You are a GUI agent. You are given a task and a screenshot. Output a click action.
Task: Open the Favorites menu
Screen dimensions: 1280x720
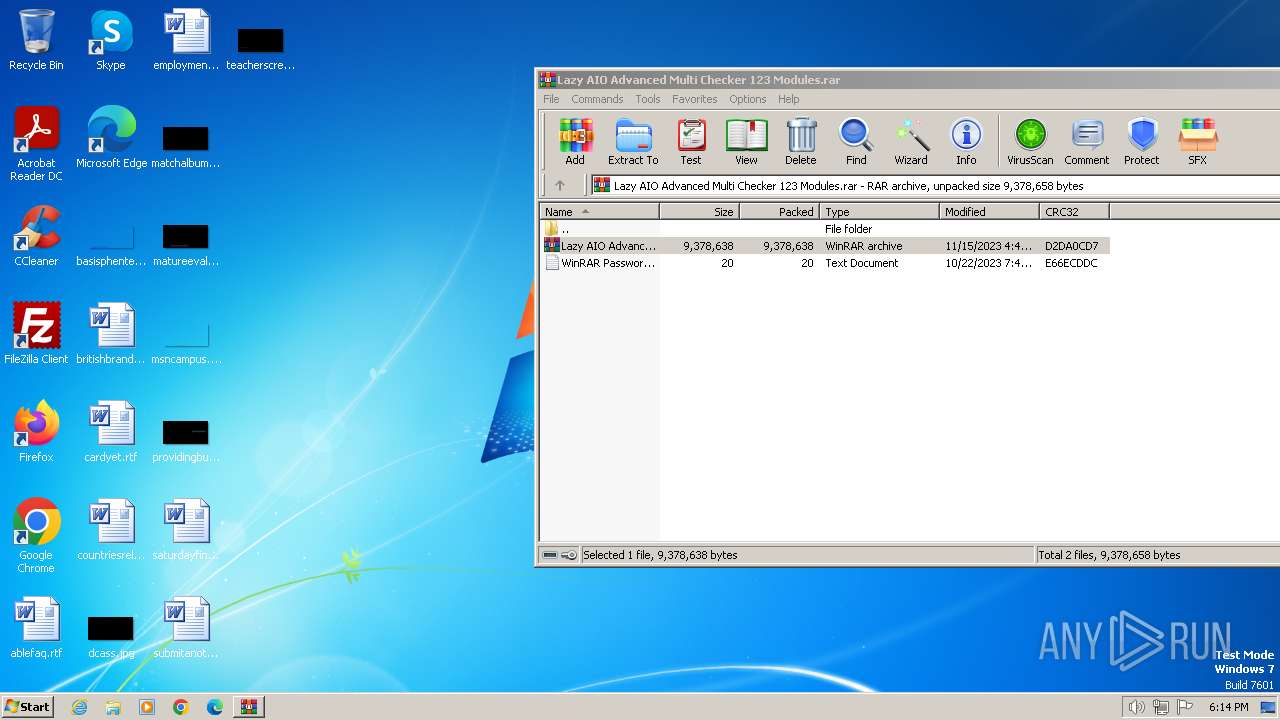tap(694, 99)
